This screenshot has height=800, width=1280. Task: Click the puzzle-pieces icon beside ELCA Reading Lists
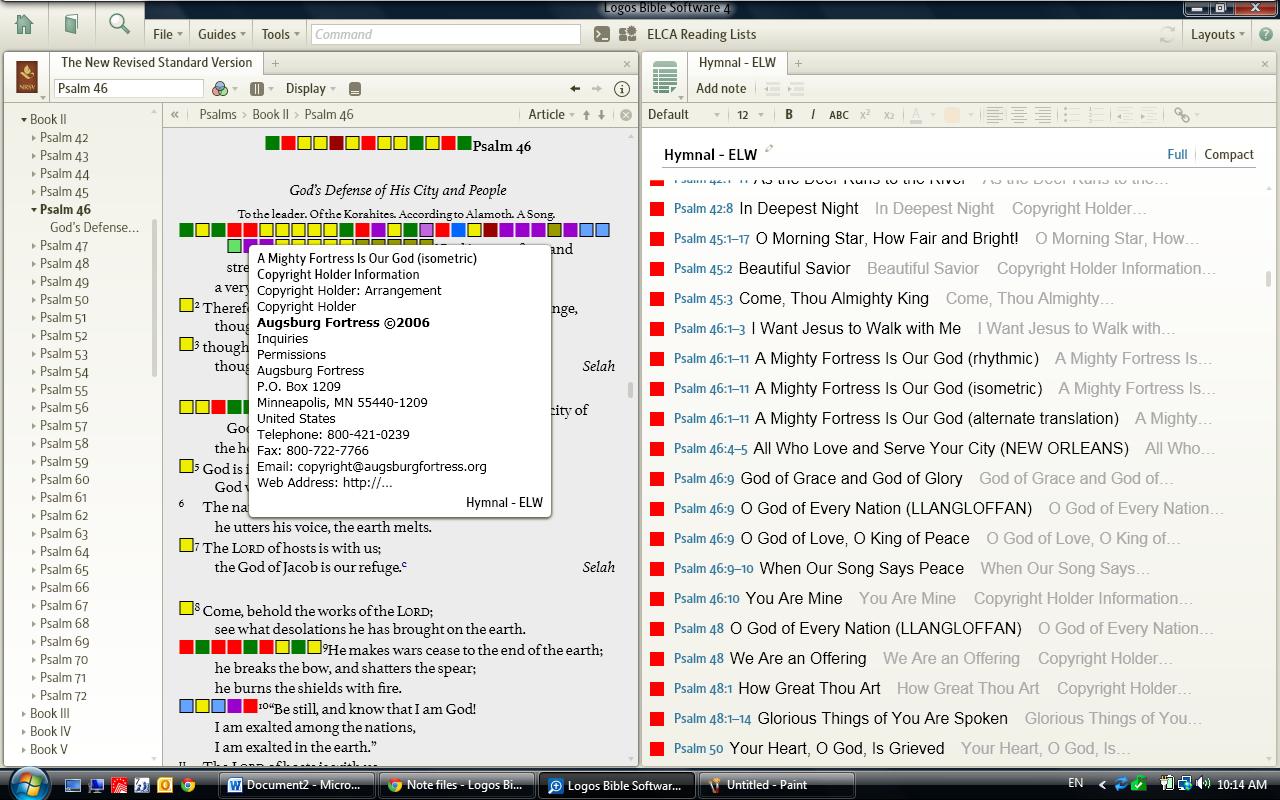coord(628,34)
